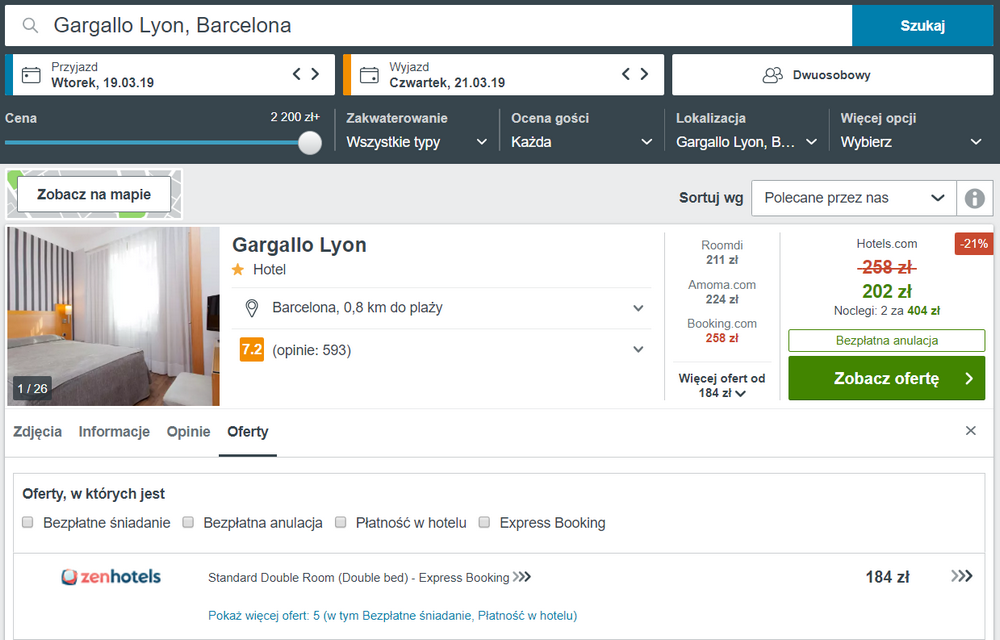Click the green Zobacz ofertę button
The image size is (1000, 640).
[886, 378]
